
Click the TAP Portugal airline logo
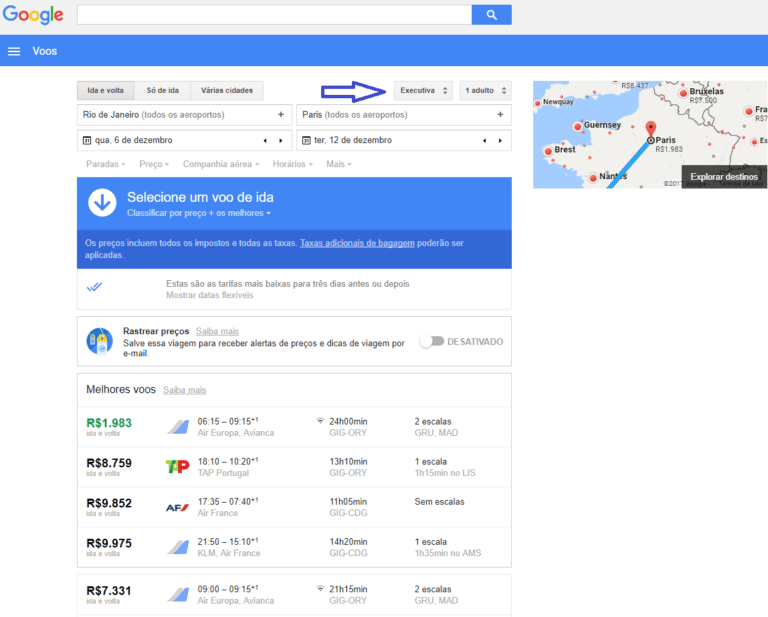[177, 465]
